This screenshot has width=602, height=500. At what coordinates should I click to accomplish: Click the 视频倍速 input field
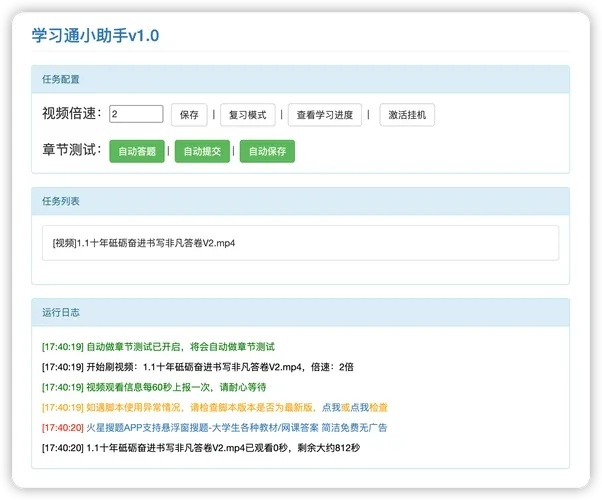[136, 114]
